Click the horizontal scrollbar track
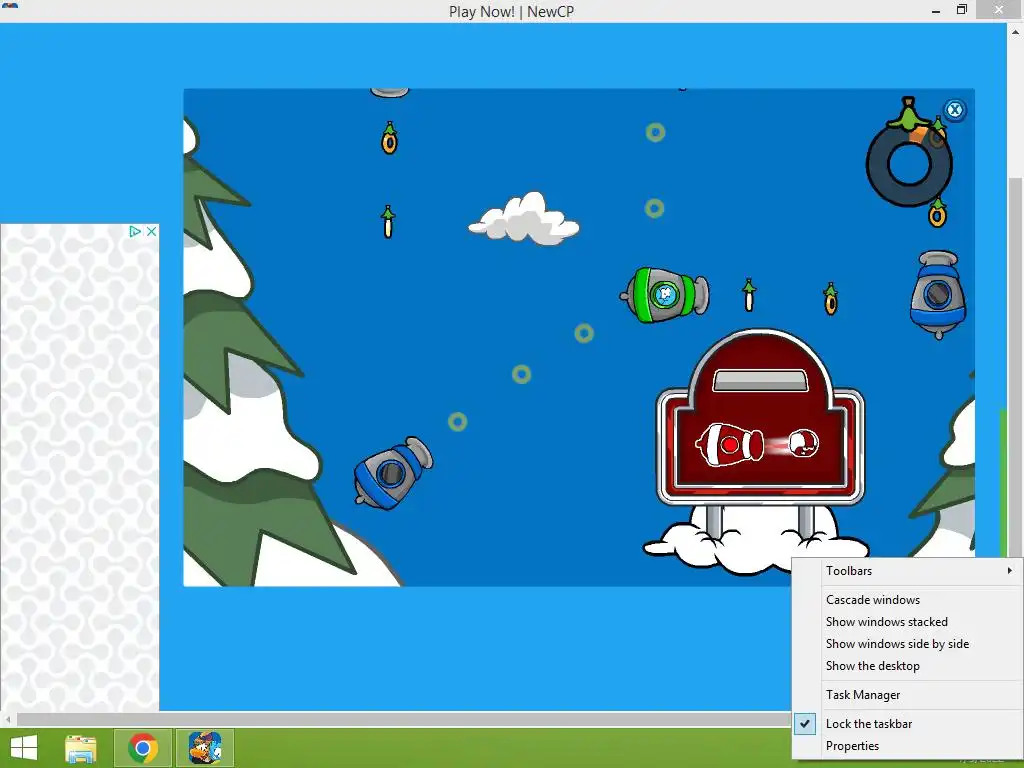 (404, 719)
